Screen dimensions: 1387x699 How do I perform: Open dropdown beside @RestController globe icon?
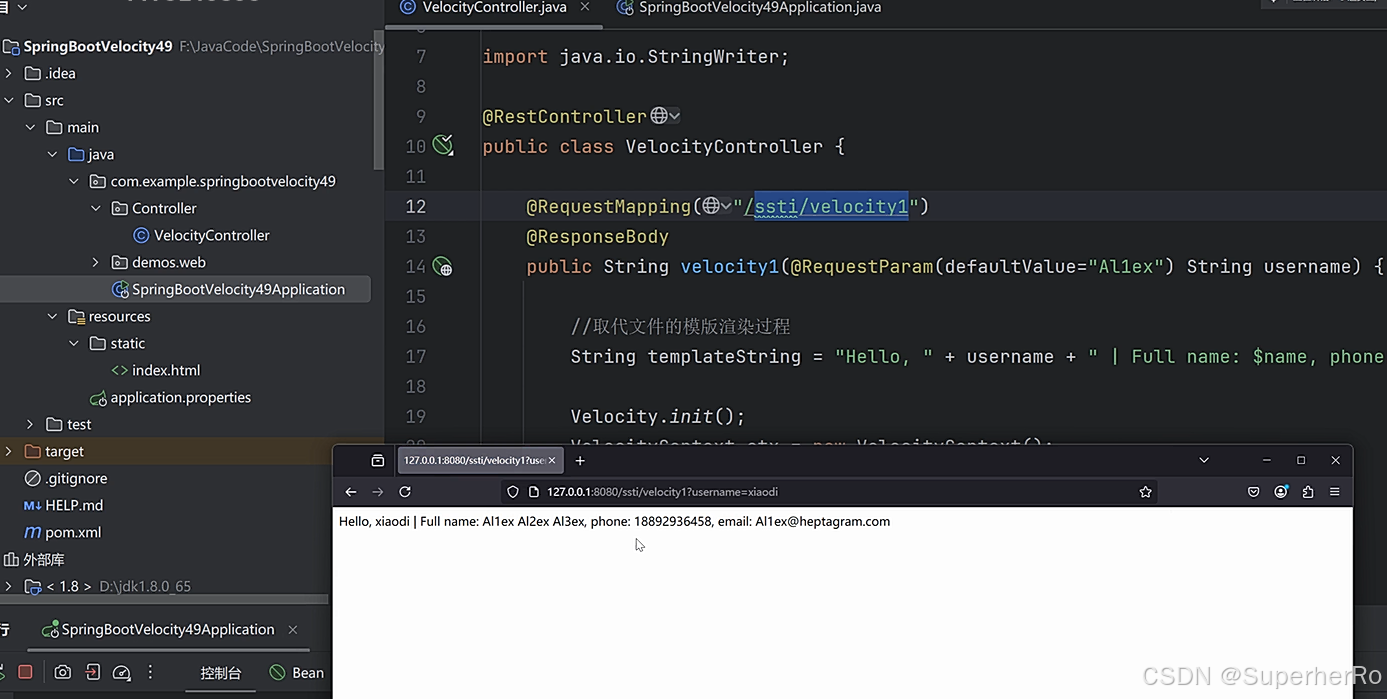675,116
